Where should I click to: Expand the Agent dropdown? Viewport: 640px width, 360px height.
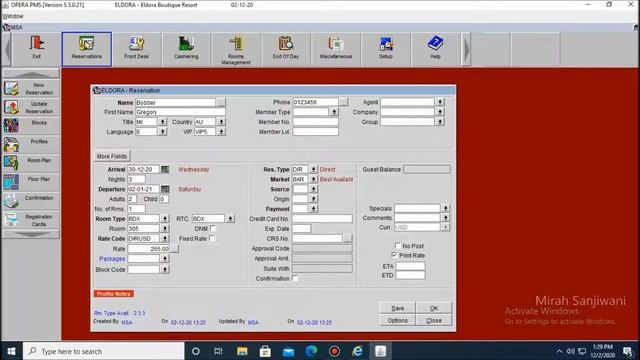pos(440,102)
